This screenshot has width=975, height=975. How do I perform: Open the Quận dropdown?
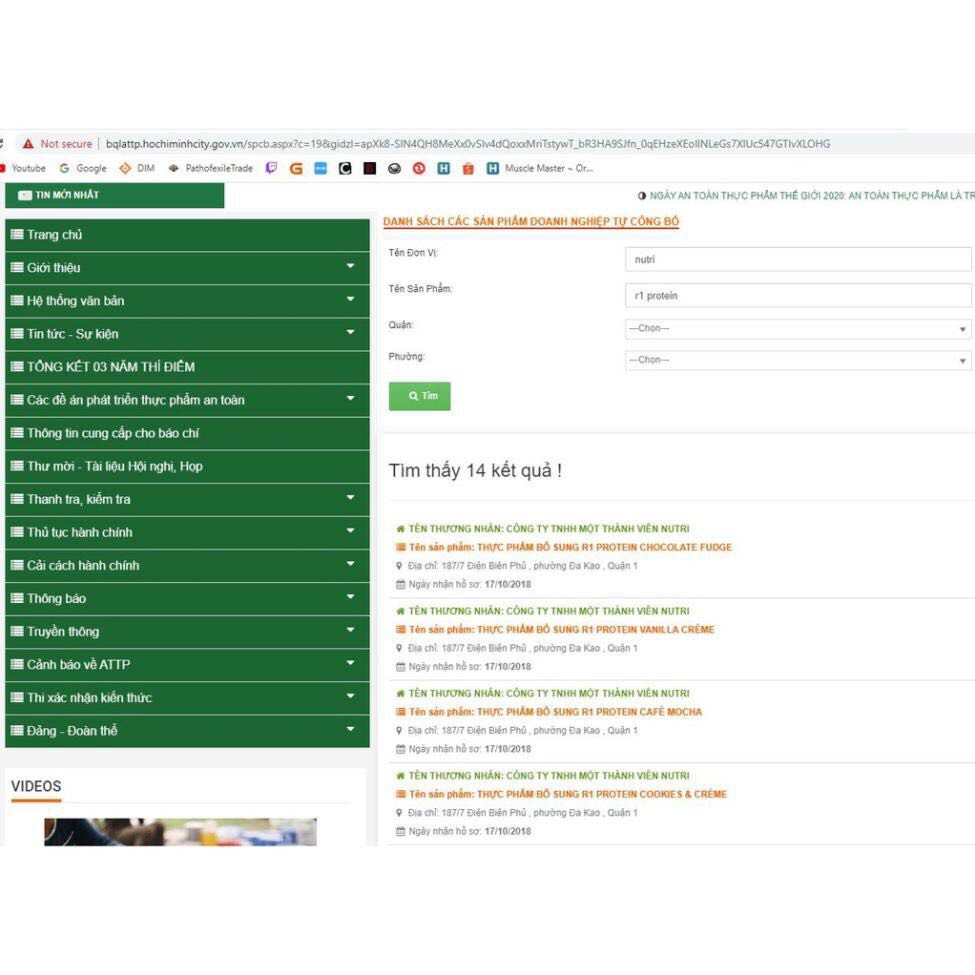click(797, 329)
